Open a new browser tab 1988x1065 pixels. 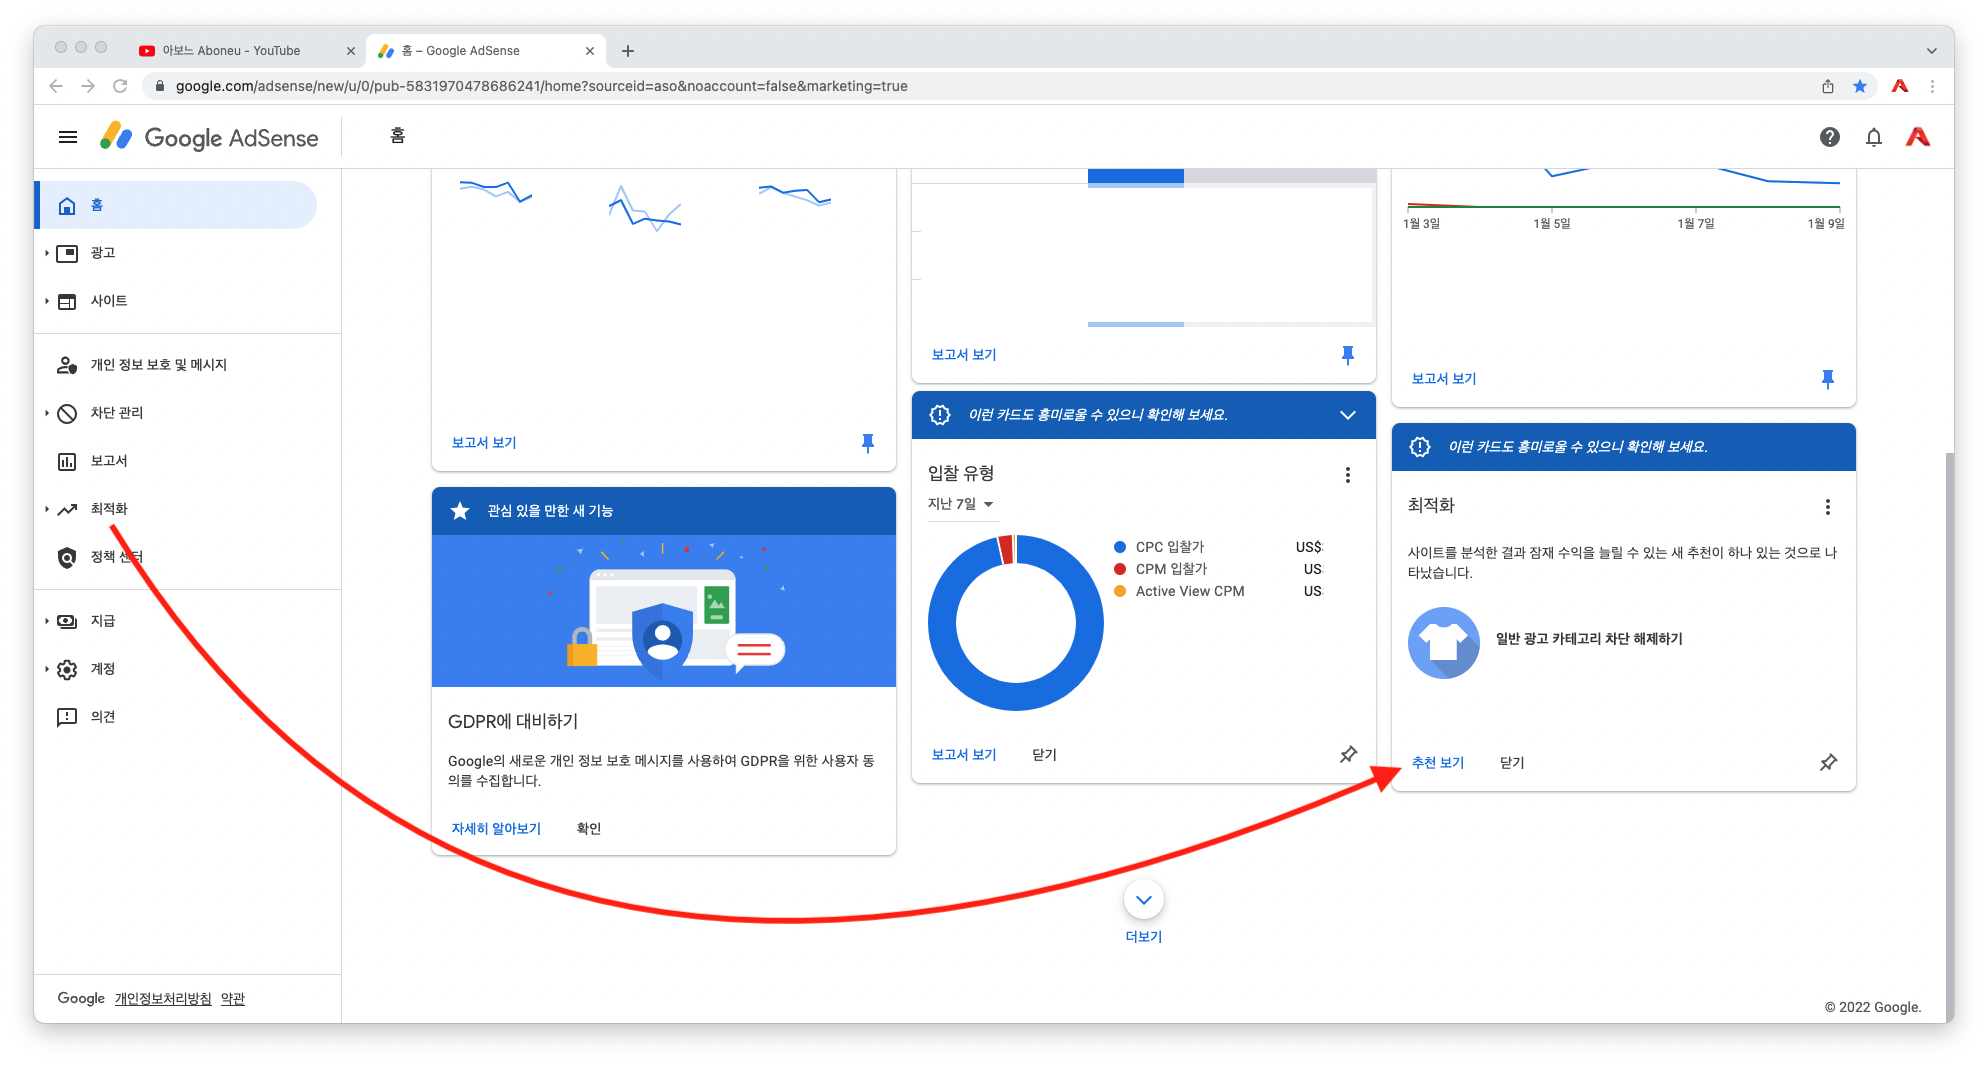pos(628,51)
